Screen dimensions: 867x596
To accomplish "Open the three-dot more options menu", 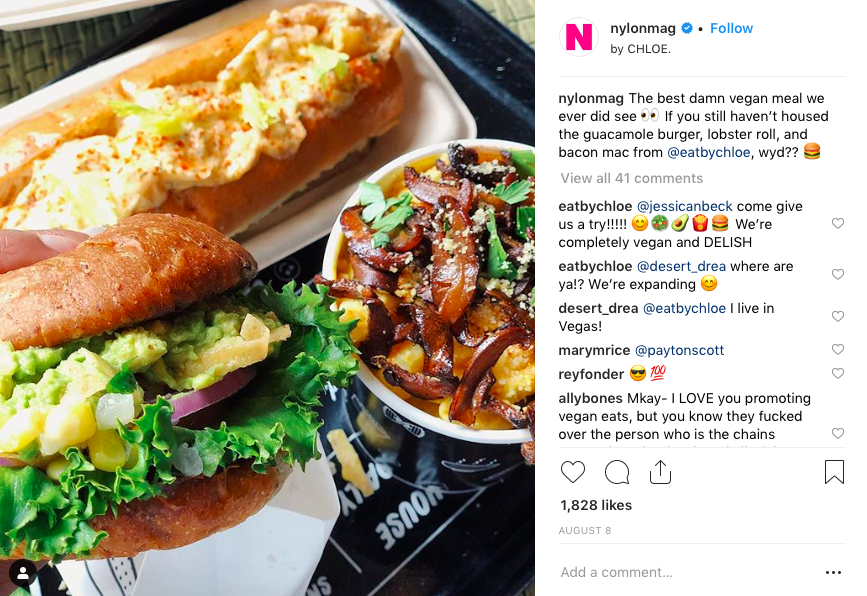I will pyautogui.click(x=833, y=573).
